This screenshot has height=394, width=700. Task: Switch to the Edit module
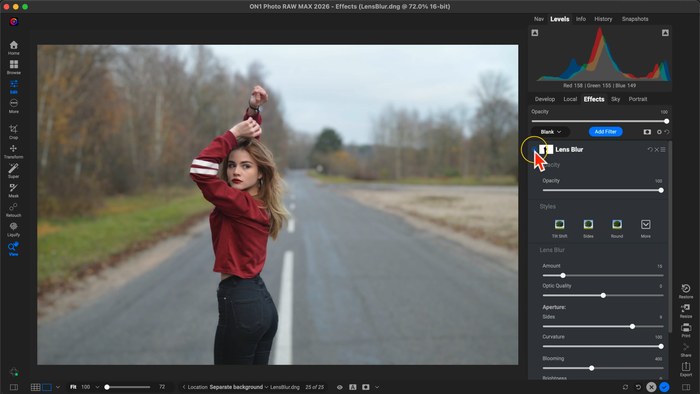pos(14,87)
